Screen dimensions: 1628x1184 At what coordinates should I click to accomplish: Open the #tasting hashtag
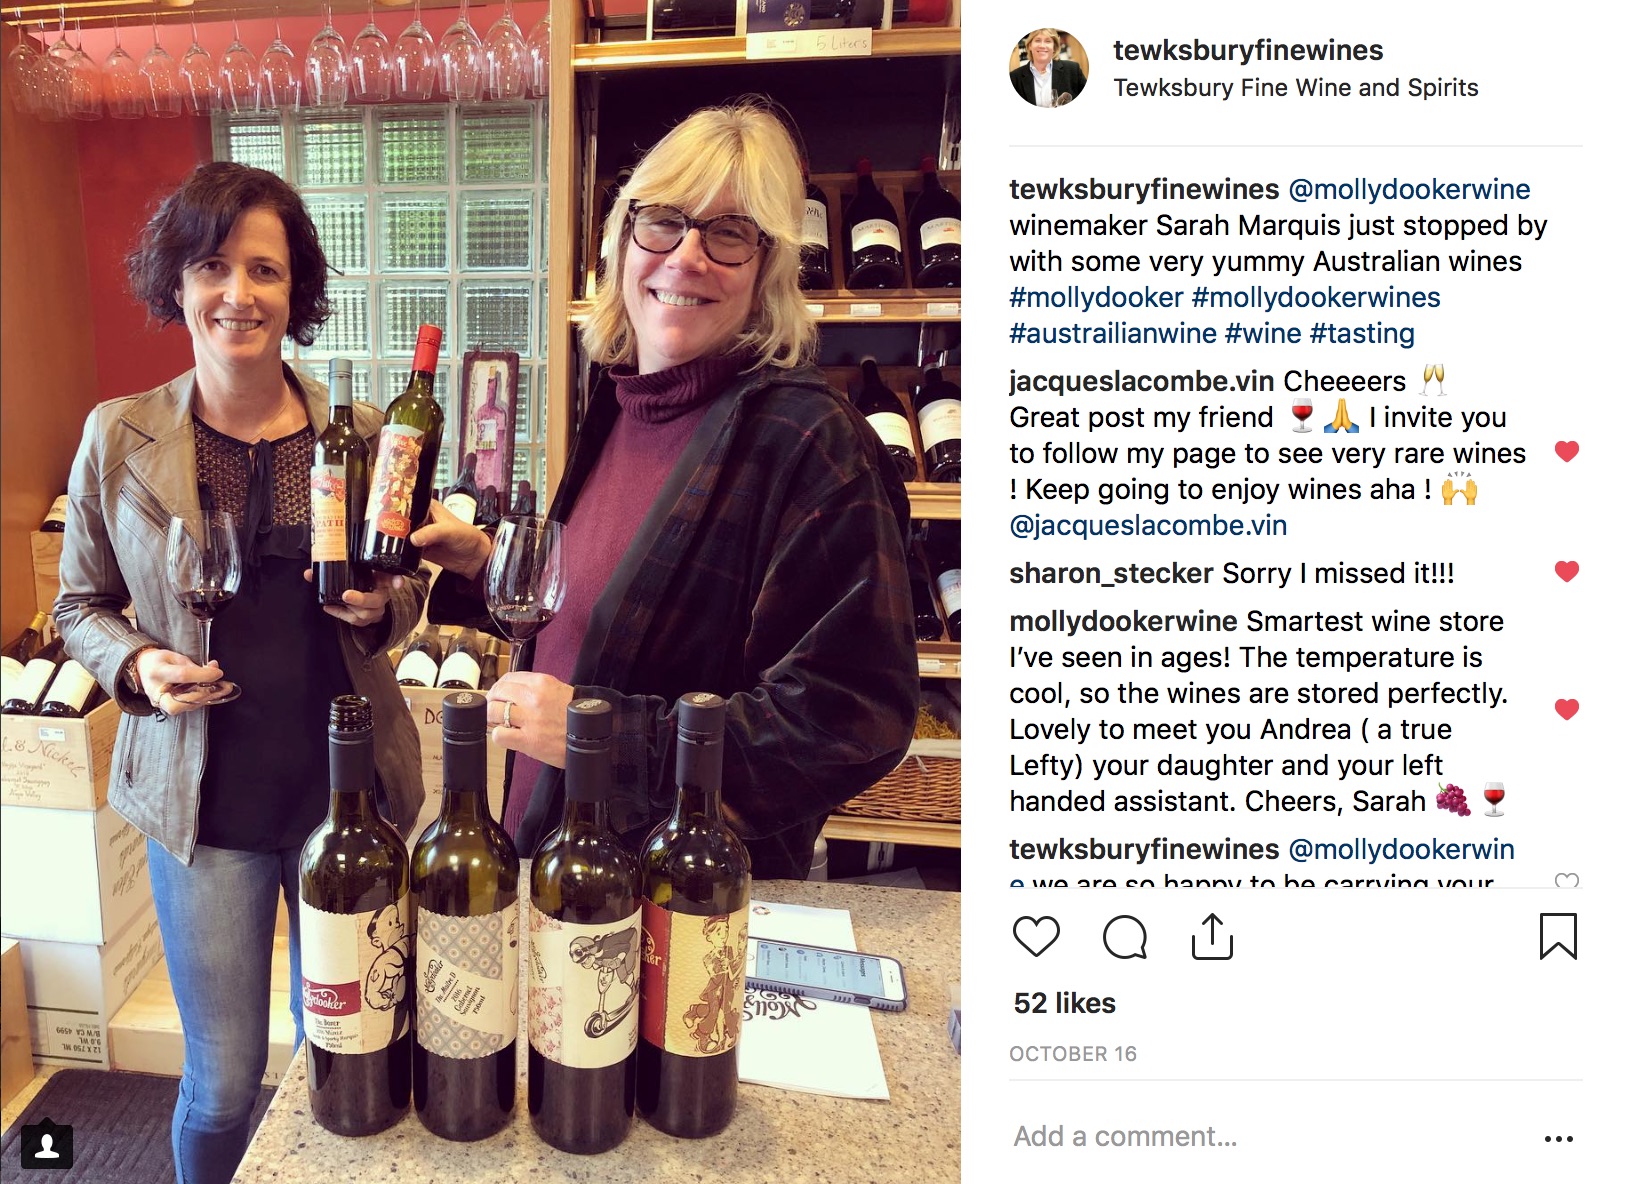tap(1362, 333)
